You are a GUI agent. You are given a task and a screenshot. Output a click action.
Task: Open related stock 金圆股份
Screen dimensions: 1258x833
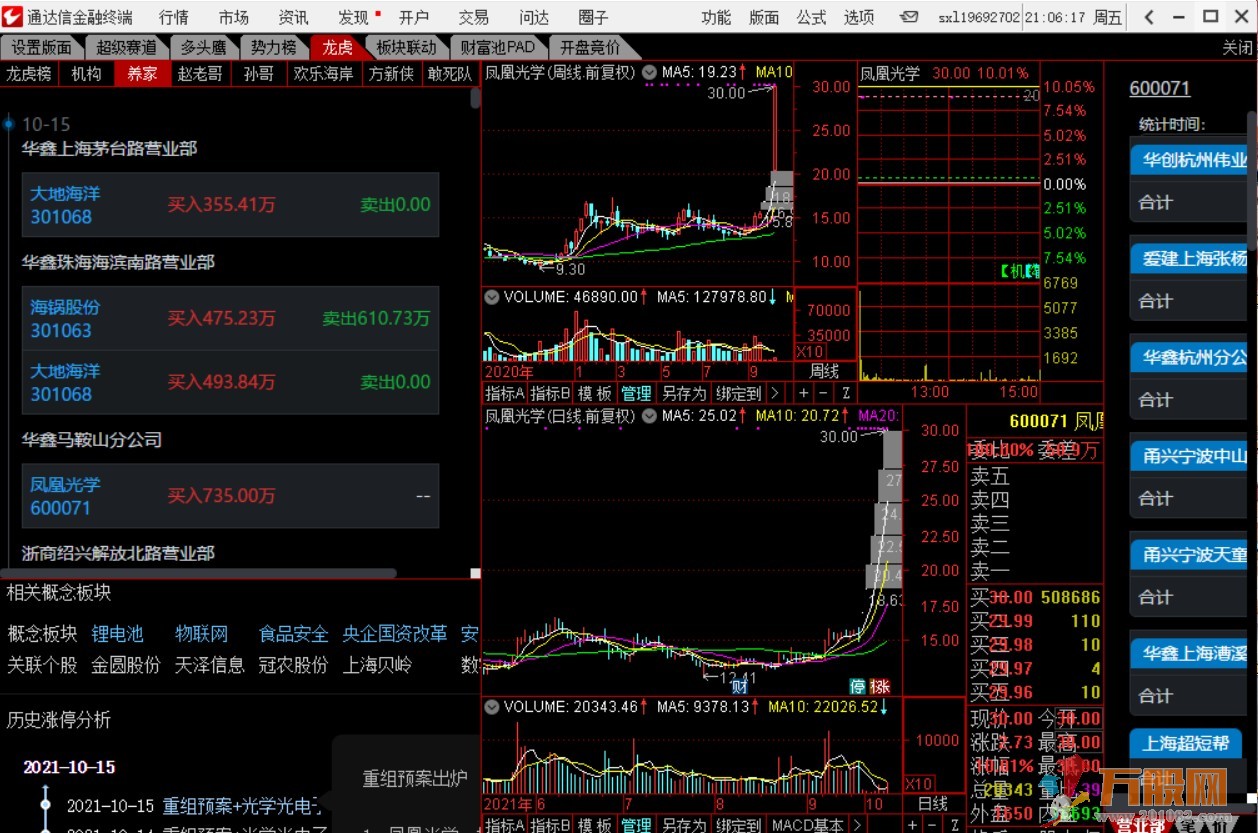pyautogui.click(x=126, y=665)
